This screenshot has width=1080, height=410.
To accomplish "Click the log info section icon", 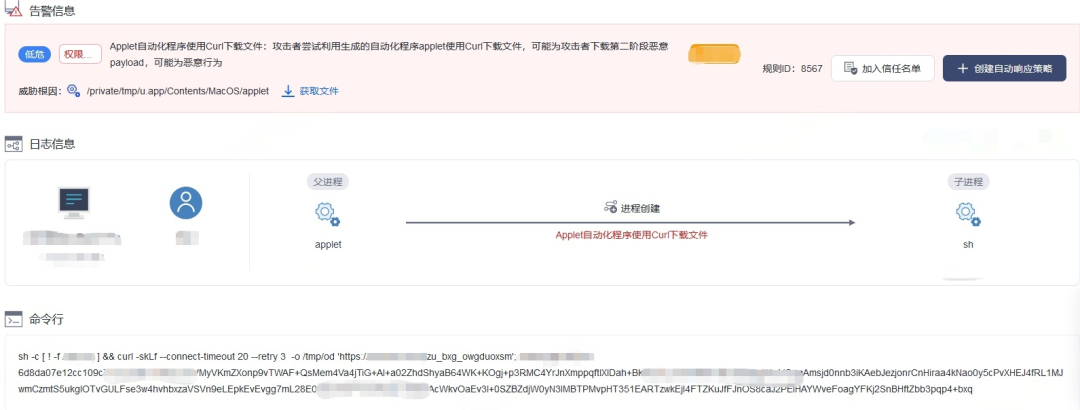I will [x=13, y=144].
